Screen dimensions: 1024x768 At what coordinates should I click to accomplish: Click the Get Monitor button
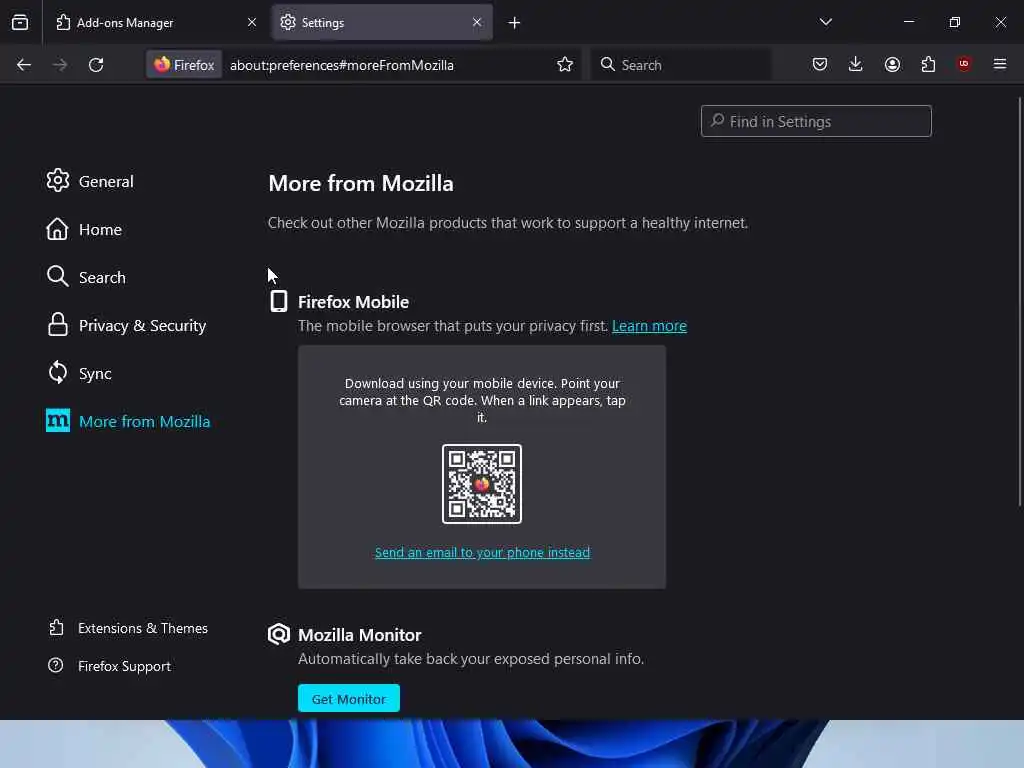[x=349, y=699]
